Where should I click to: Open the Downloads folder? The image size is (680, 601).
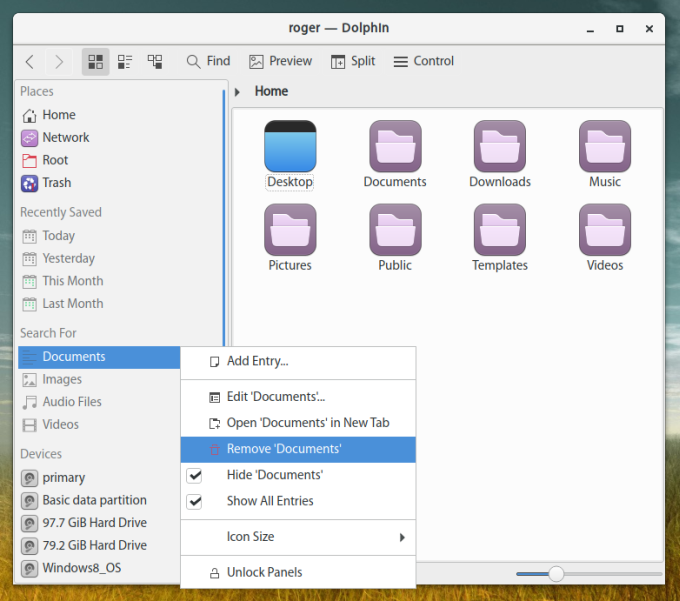coord(500,155)
